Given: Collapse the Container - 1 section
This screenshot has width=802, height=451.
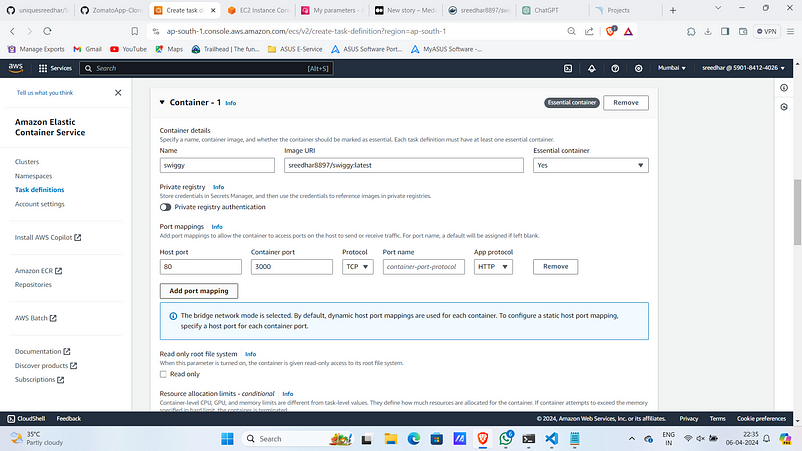Looking at the screenshot, I should point(162,102).
